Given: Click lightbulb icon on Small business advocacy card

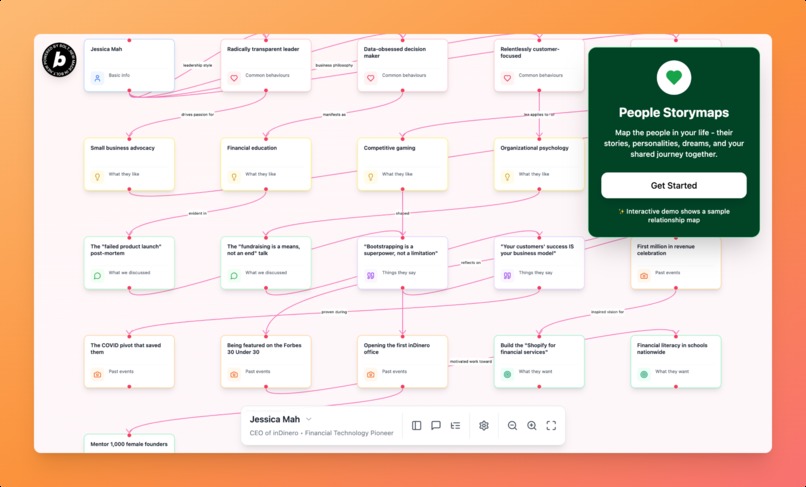Looking at the screenshot, I should (x=97, y=177).
